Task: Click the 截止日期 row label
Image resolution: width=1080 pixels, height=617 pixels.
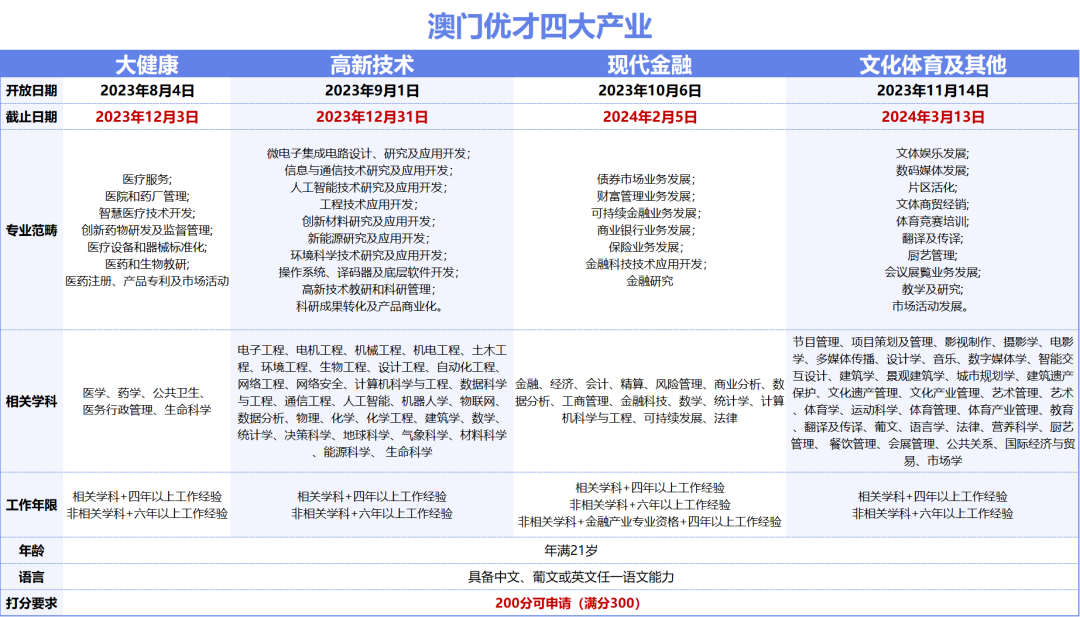Action: pyautogui.click(x=32, y=115)
